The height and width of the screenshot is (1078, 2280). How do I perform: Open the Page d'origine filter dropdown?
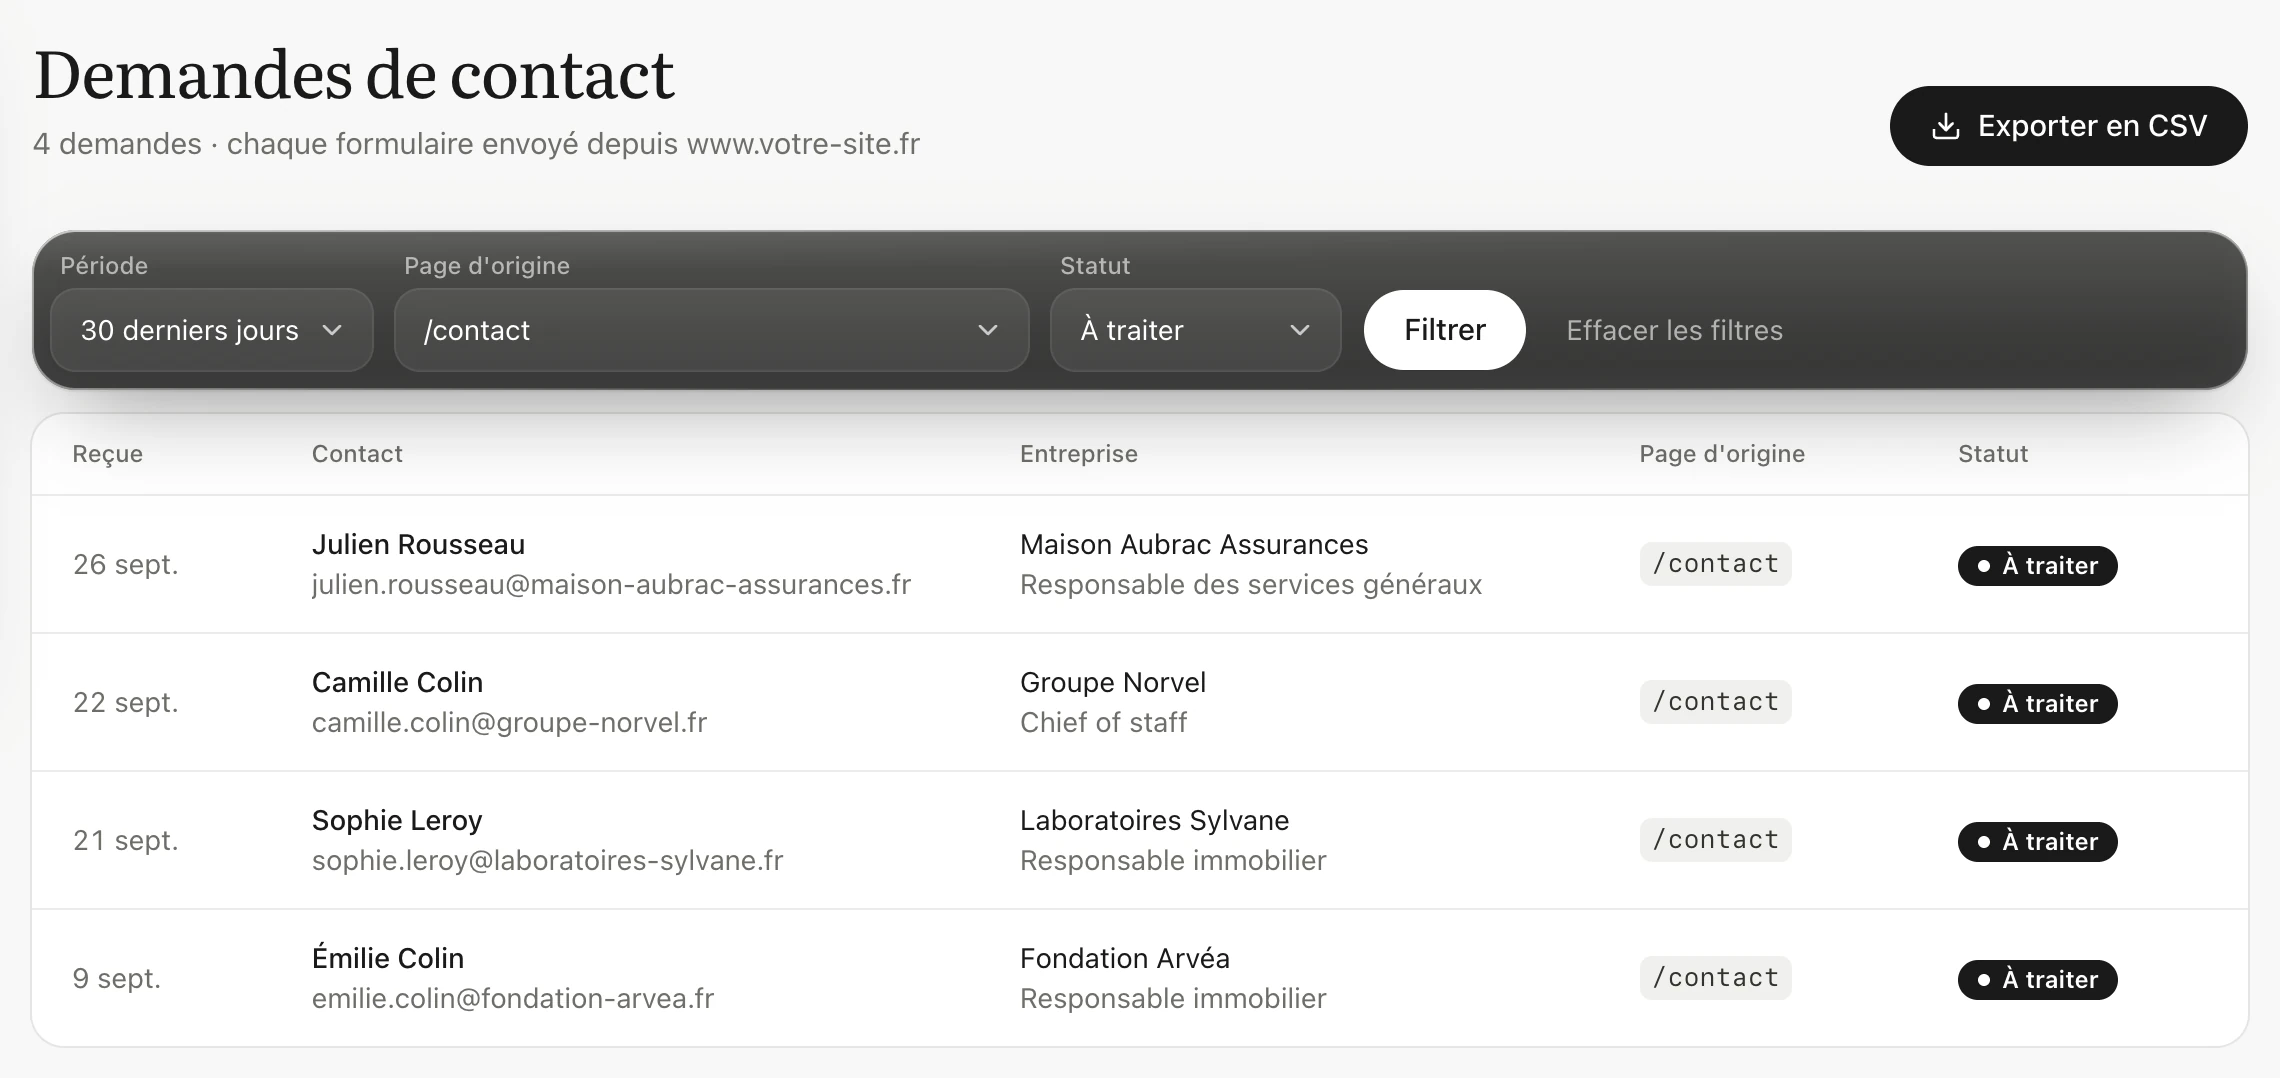tap(712, 330)
